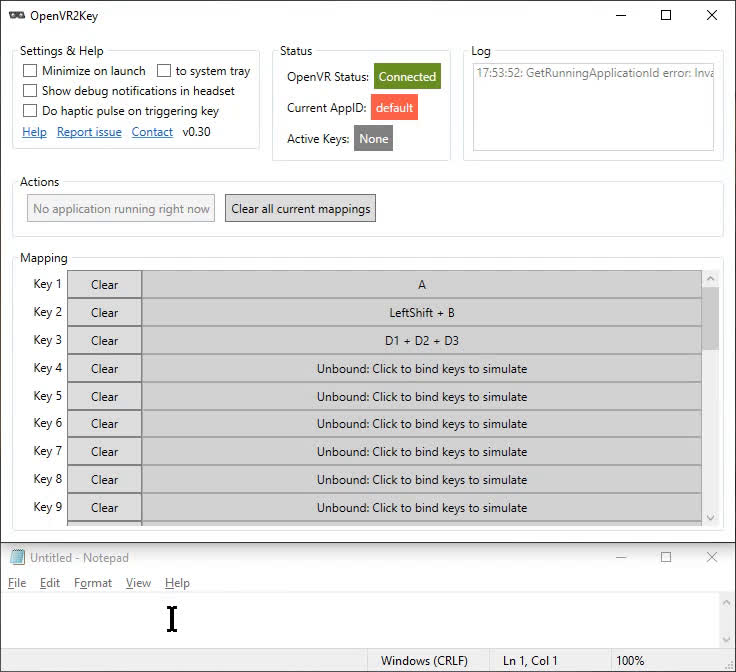Click the Report issue link

point(89,132)
